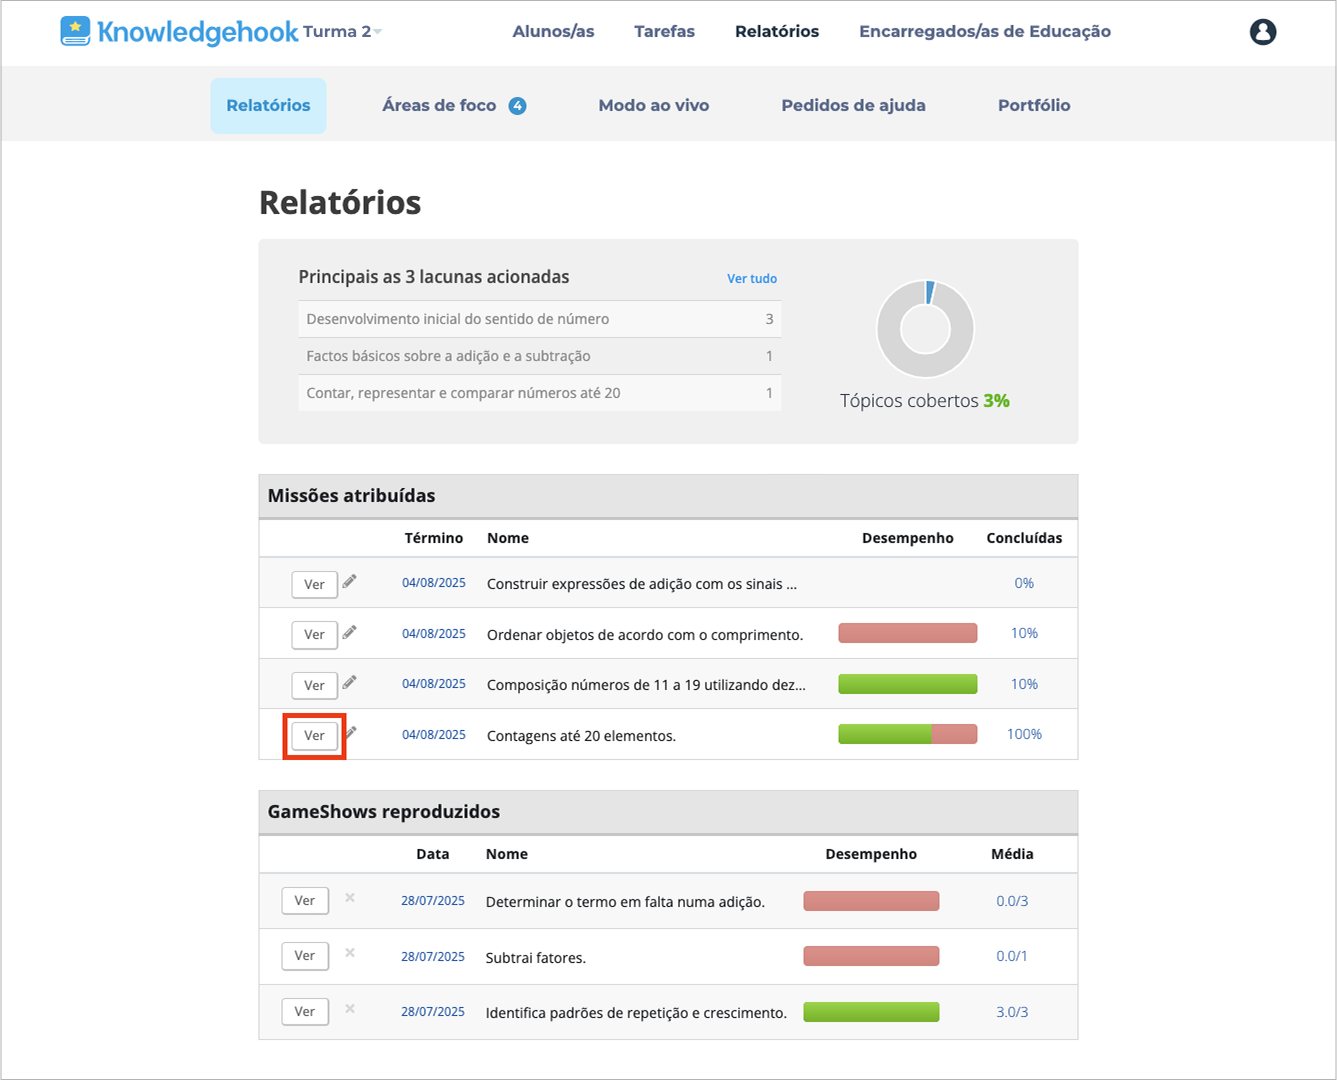Screen dimensions: 1337x1080
Task: Delete GameShow Identifica padrões de repetição
Action: [x=350, y=1009]
